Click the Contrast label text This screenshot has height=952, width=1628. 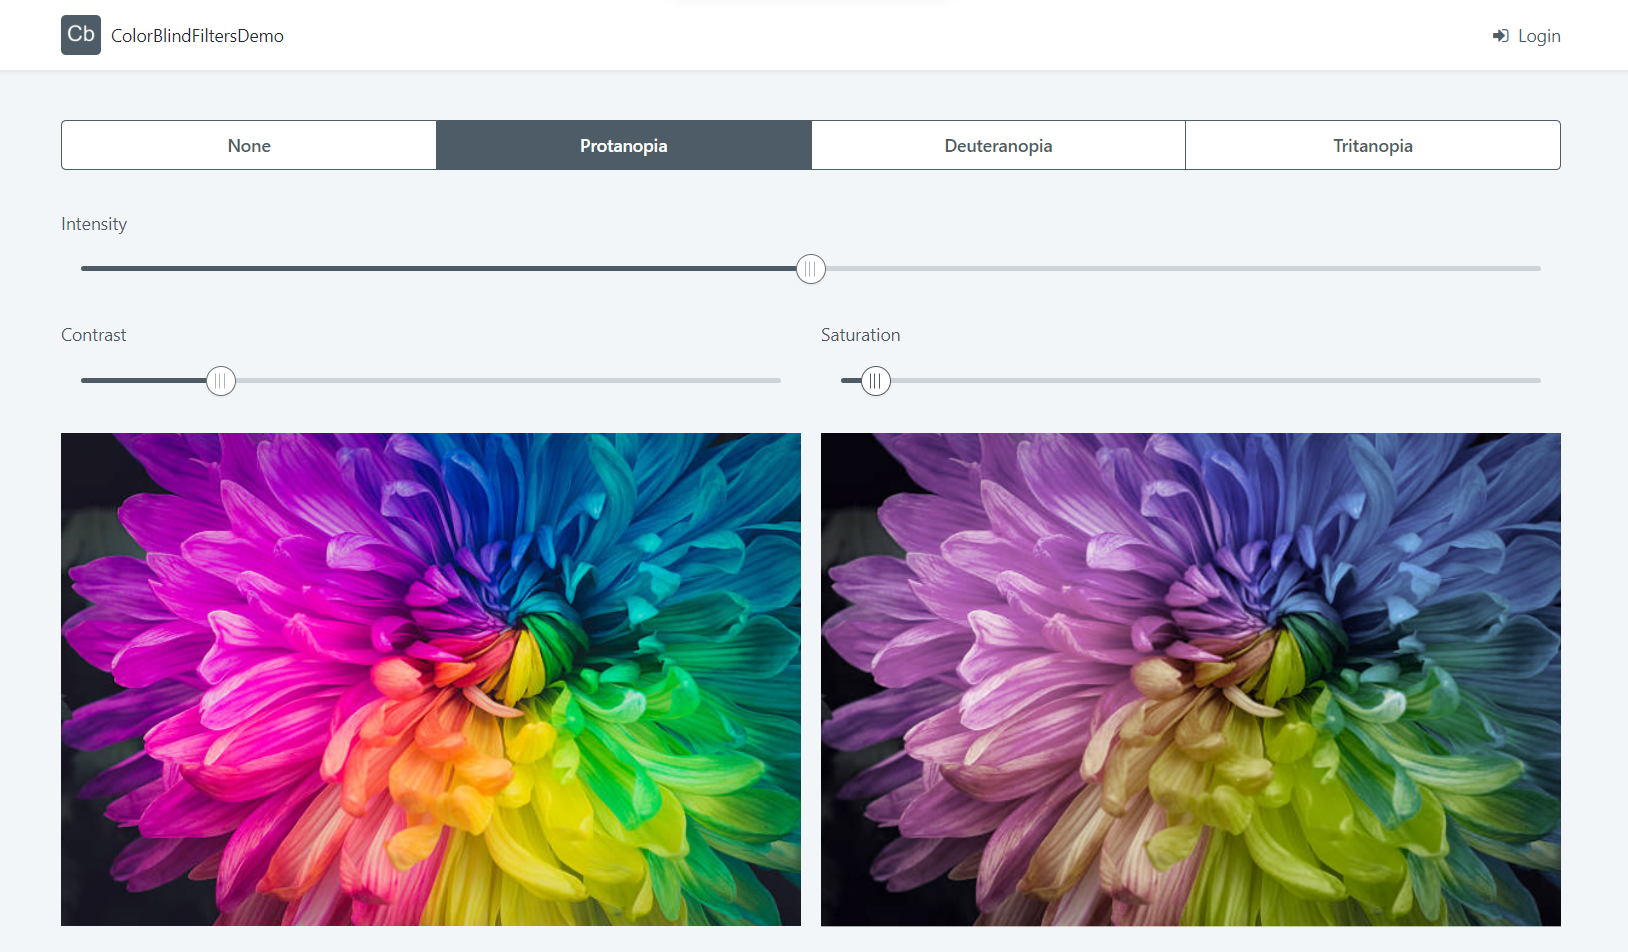(94, 335)
